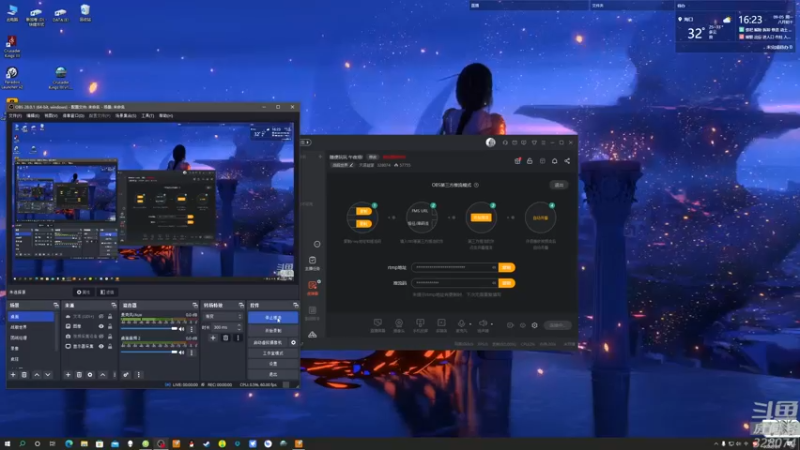Open source properties gear in Sources toolbar

pos(90,374)
